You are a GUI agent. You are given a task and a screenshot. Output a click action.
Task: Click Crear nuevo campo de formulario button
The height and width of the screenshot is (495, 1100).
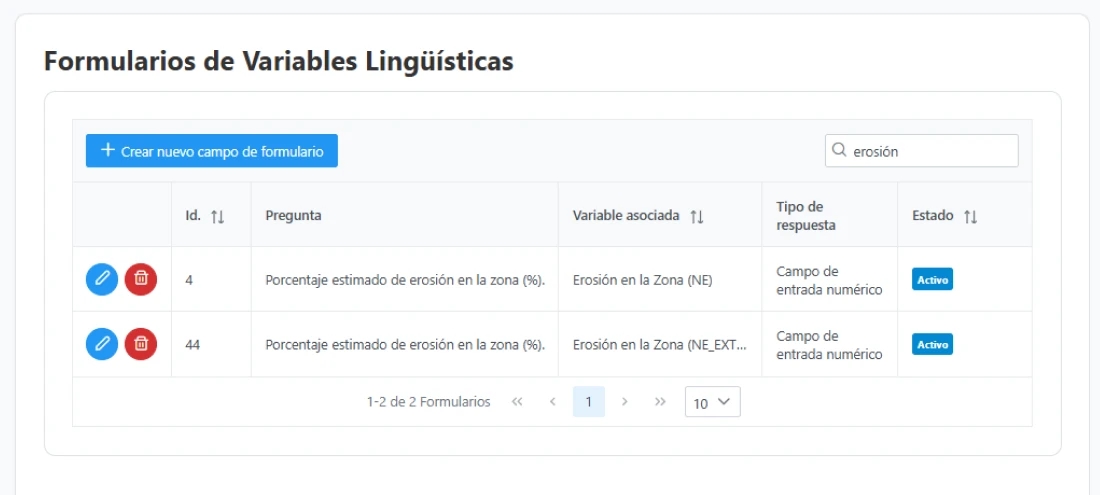(212, 151)
